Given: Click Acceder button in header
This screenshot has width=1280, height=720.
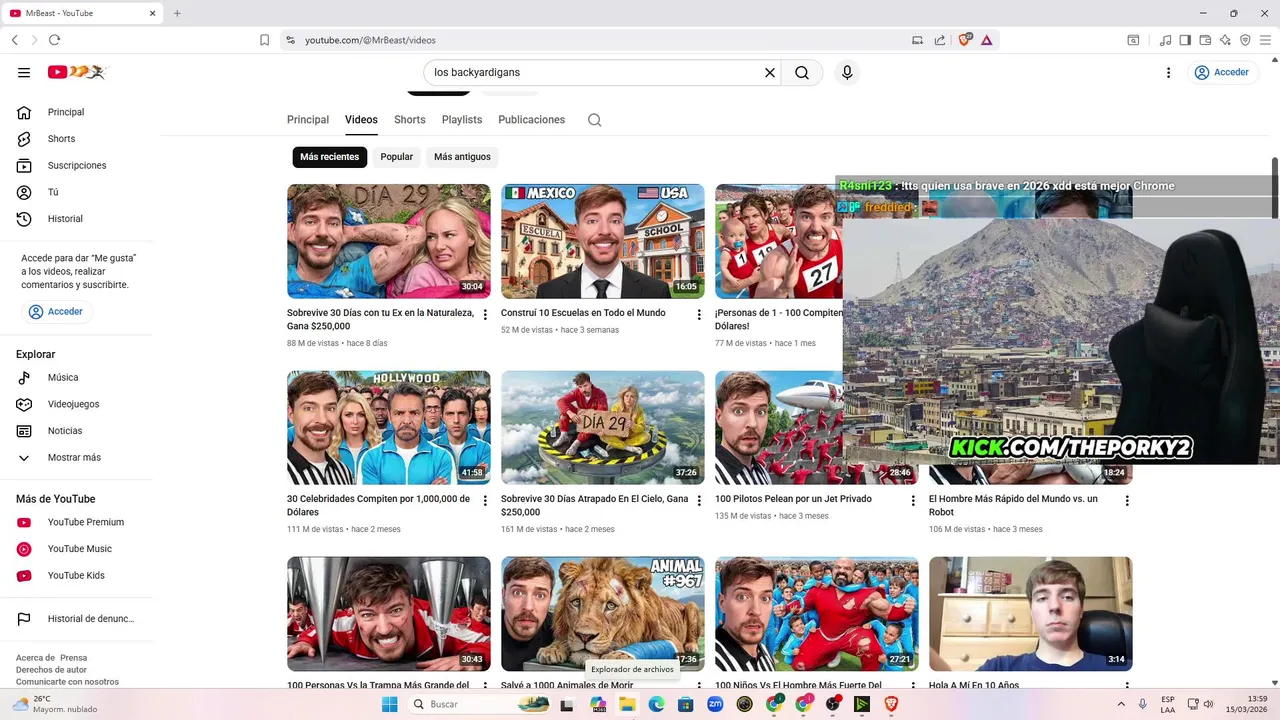Looking at the screenshot, I should tap(1221, 72).
